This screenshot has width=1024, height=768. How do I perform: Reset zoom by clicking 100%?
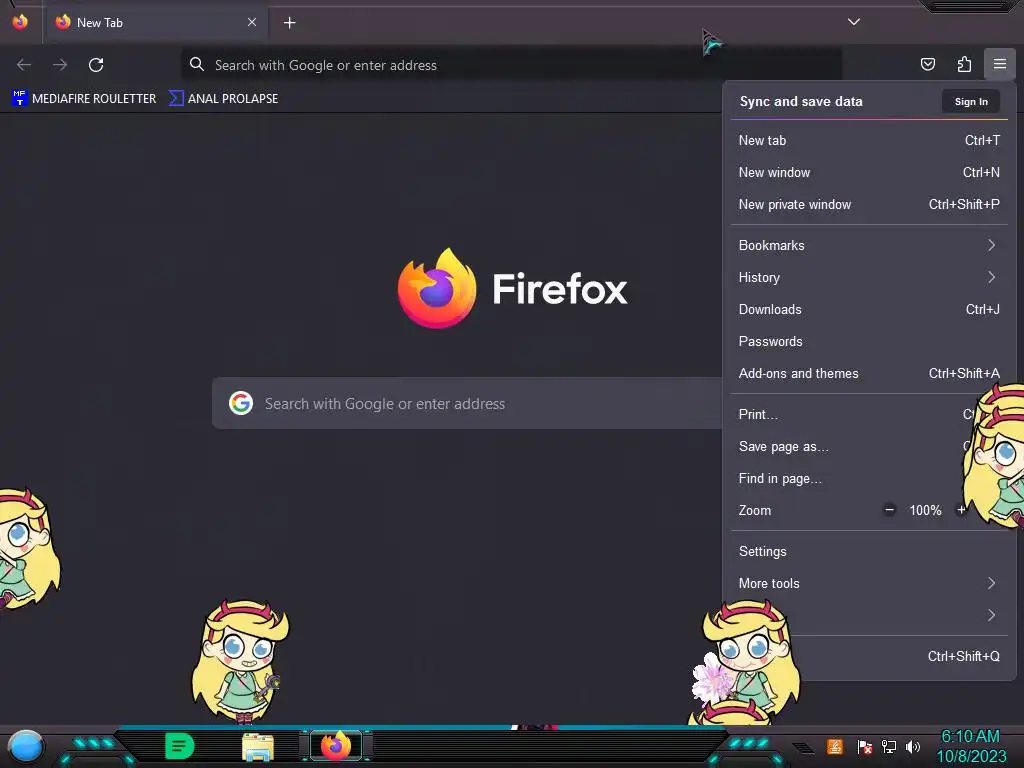(x=925, y=510)
